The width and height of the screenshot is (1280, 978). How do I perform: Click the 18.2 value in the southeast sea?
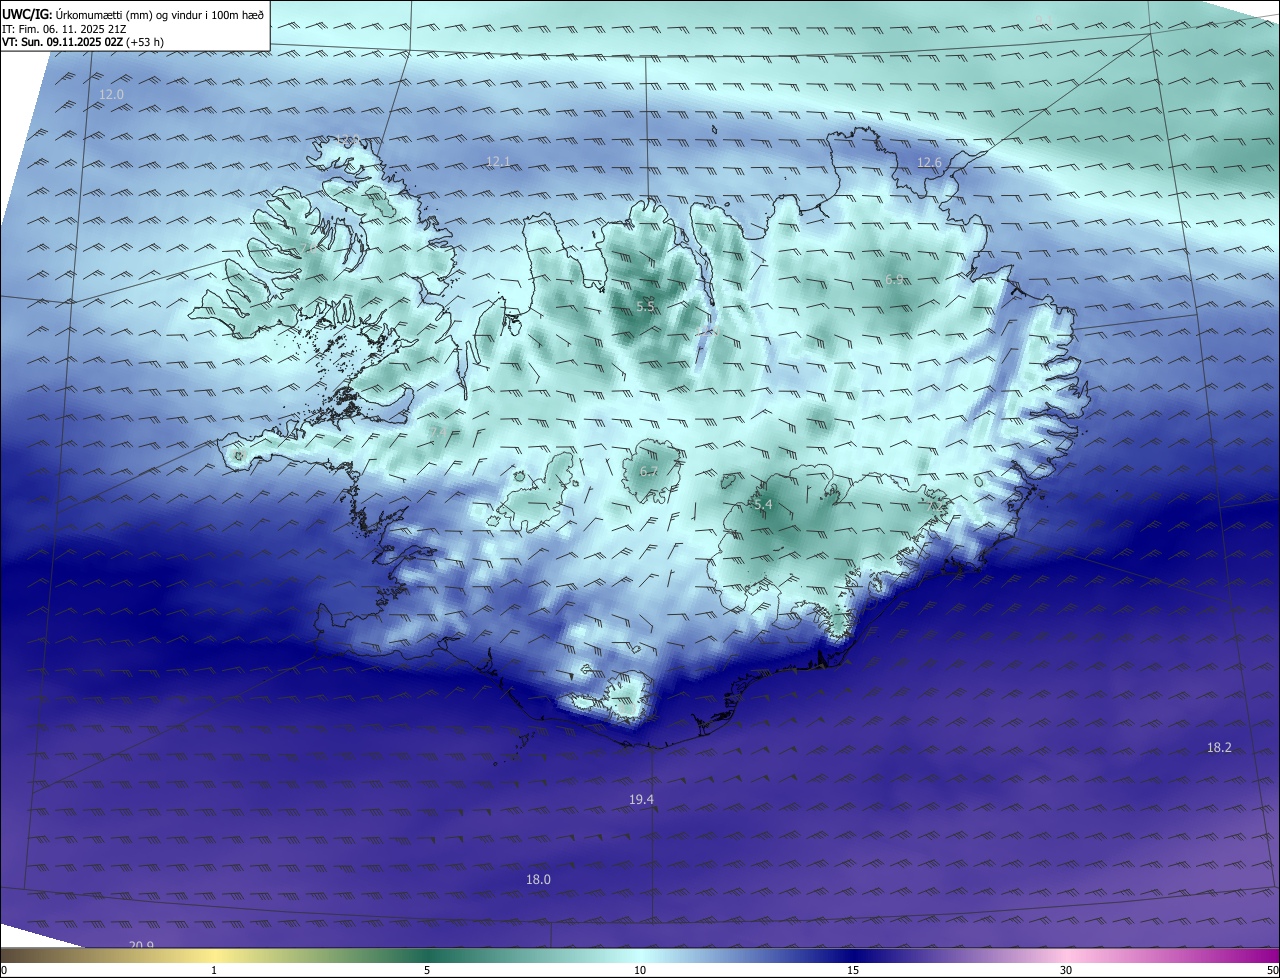[1219, 747]
